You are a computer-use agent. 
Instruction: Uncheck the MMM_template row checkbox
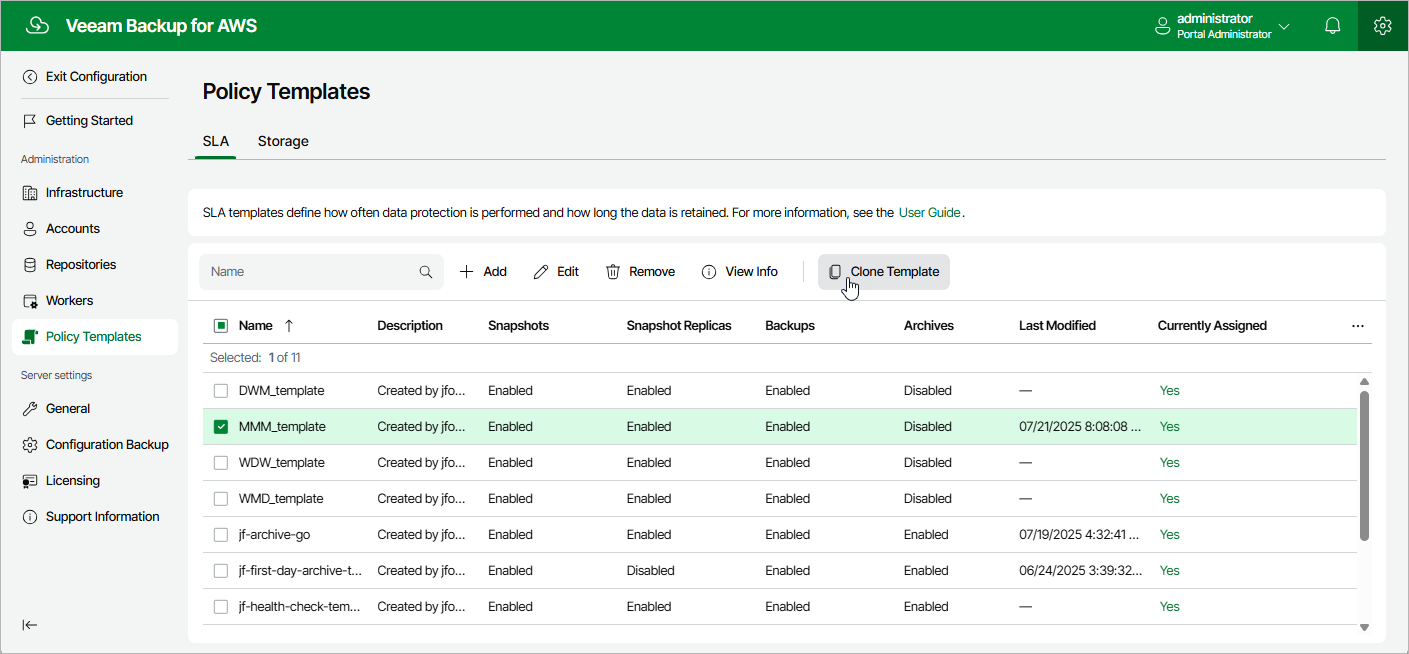click(221, 427)
